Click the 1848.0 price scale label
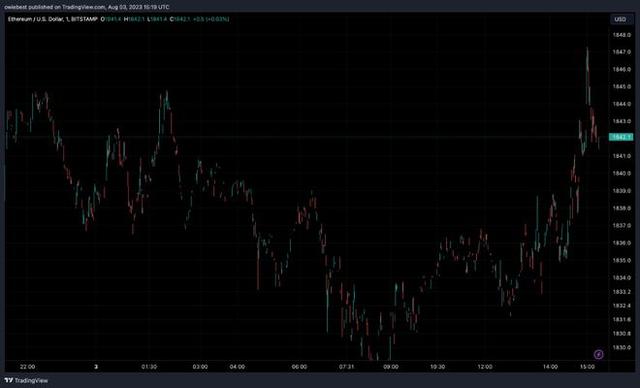This screenshot has width=640, height=388. [621, 35]
